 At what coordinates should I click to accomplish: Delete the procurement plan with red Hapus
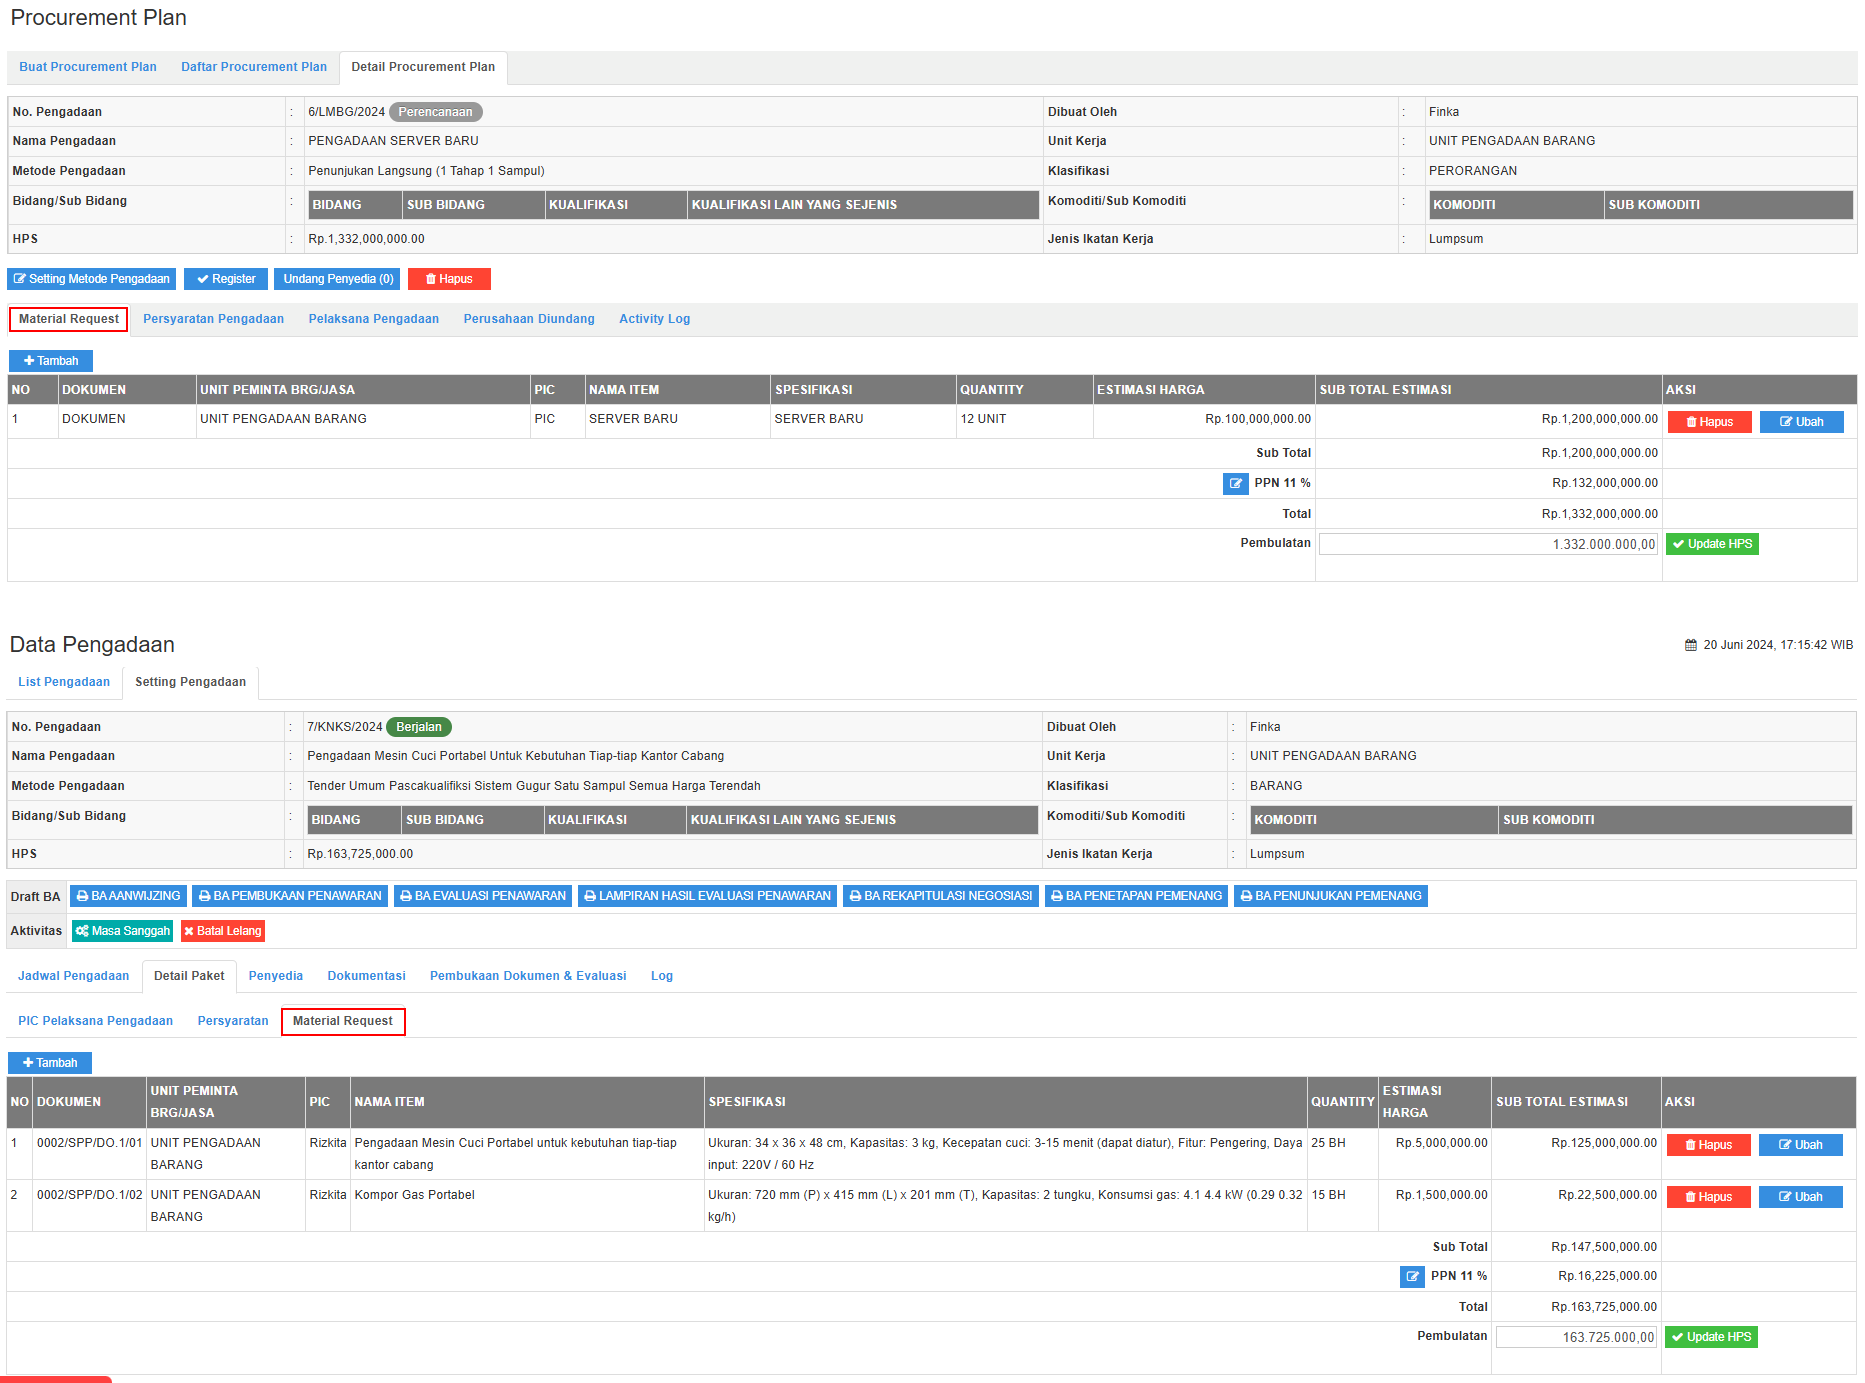(x=448, y=279)
